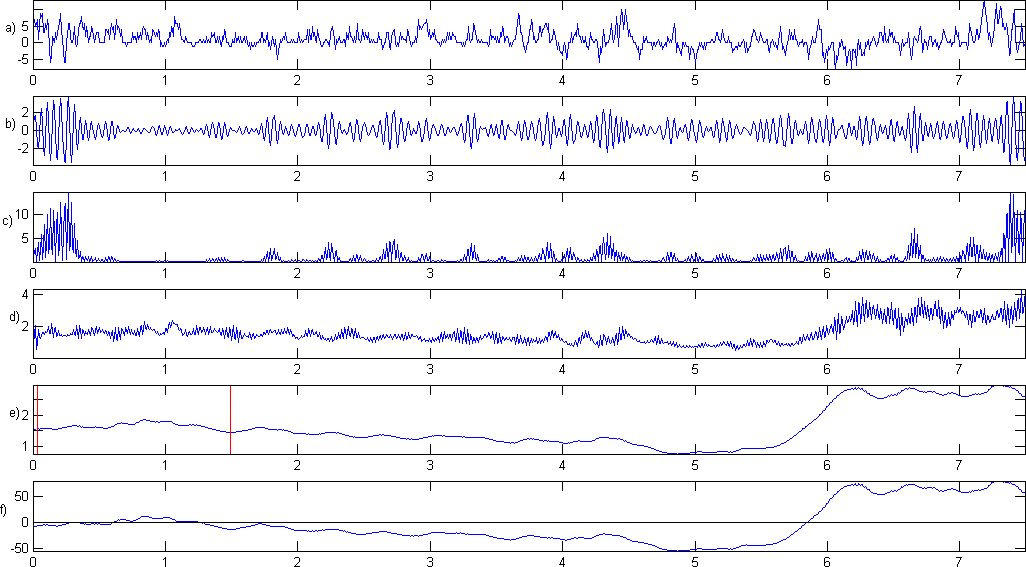Click x-axis tick 4 under plot a
The image size is (1026, 567).
pyautogui.click(x=562, y=79)
